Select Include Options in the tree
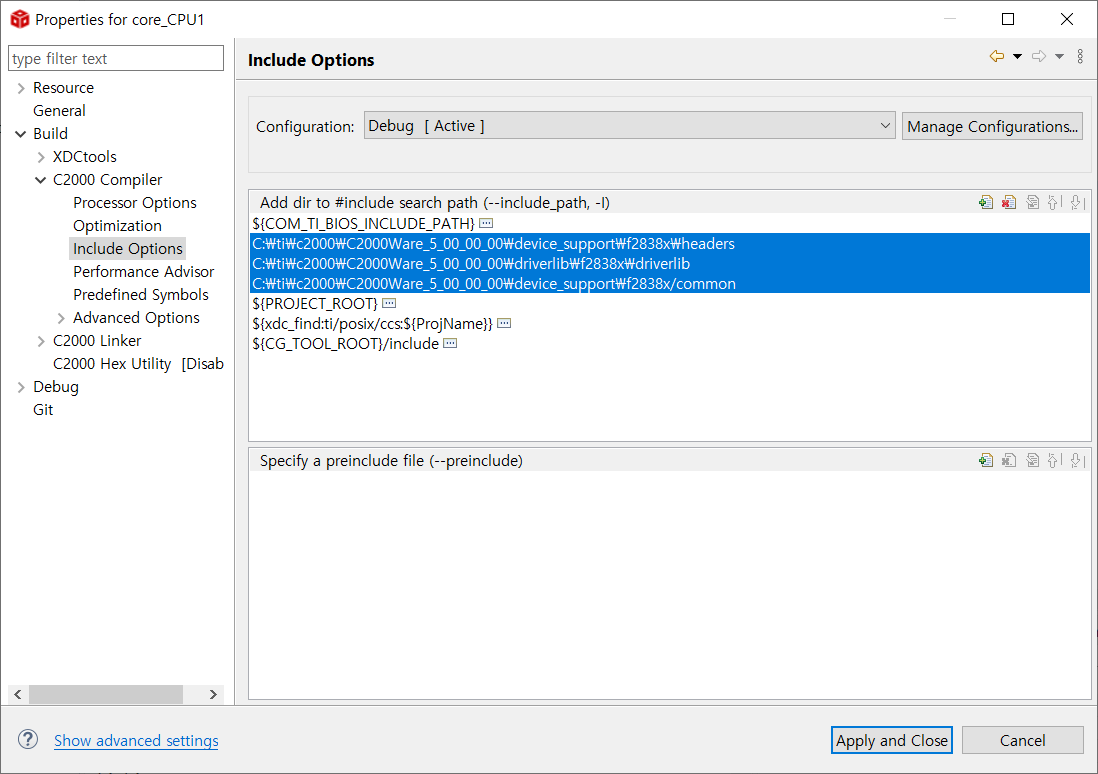Screen dimensions: 1098x774 coord(127,249)
